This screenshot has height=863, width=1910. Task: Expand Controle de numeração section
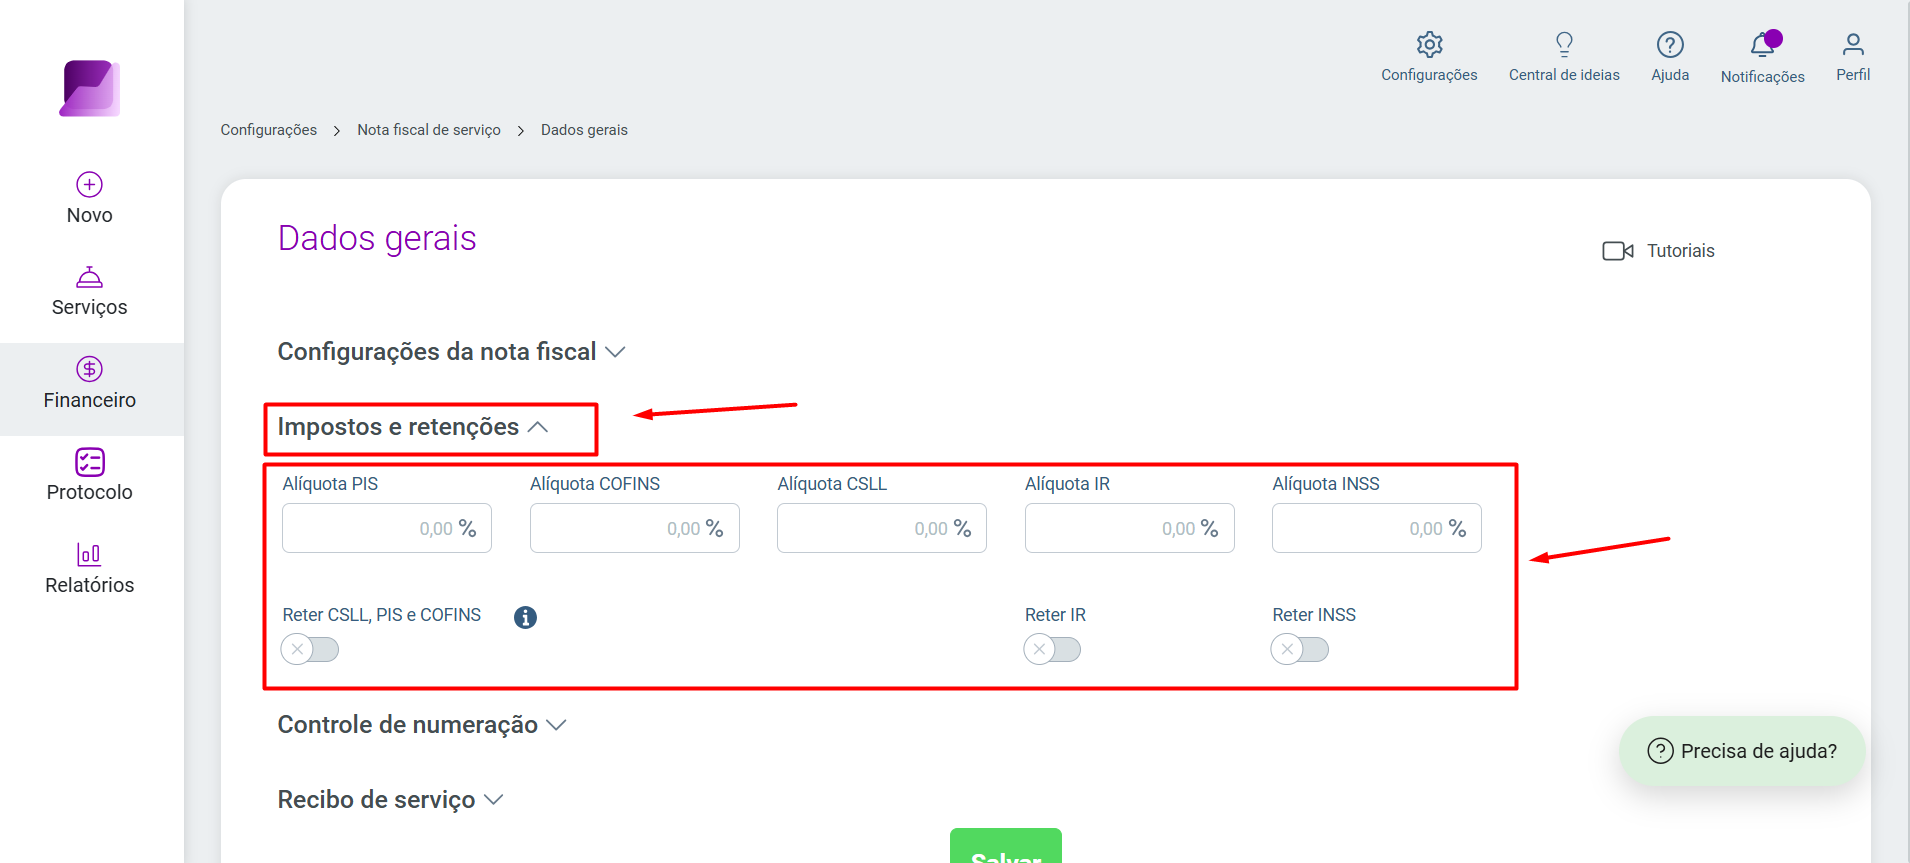click(422, 725)
